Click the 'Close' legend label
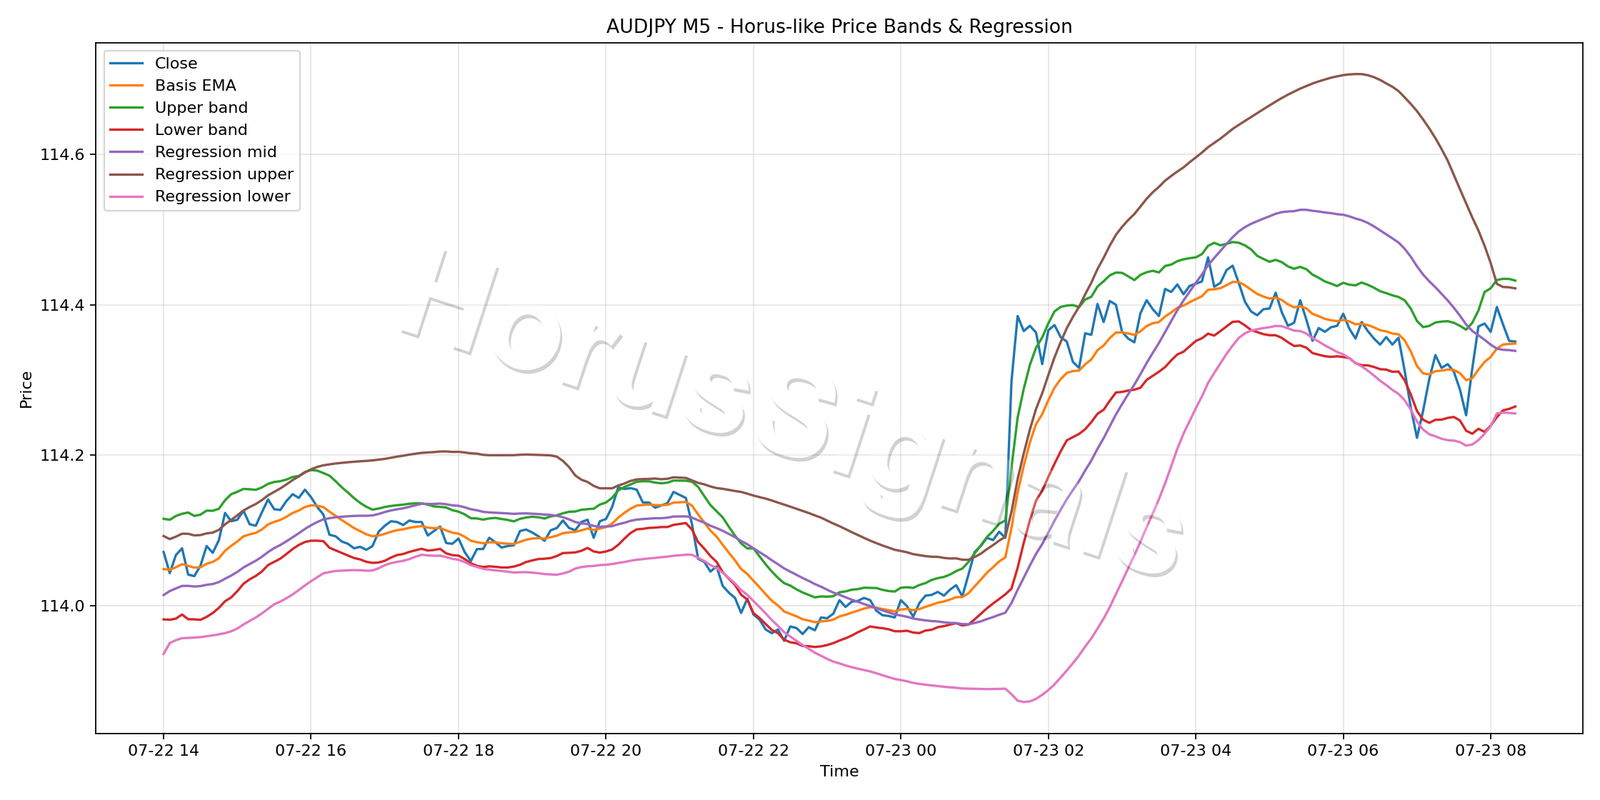Screen dimensions: 1600x800 [x=176, y=64]
